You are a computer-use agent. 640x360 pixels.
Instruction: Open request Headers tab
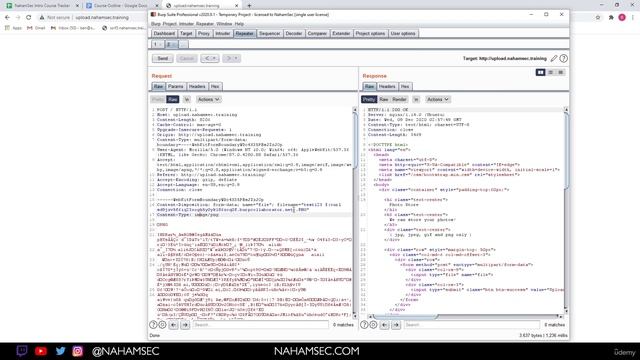(x=197, y=87)
